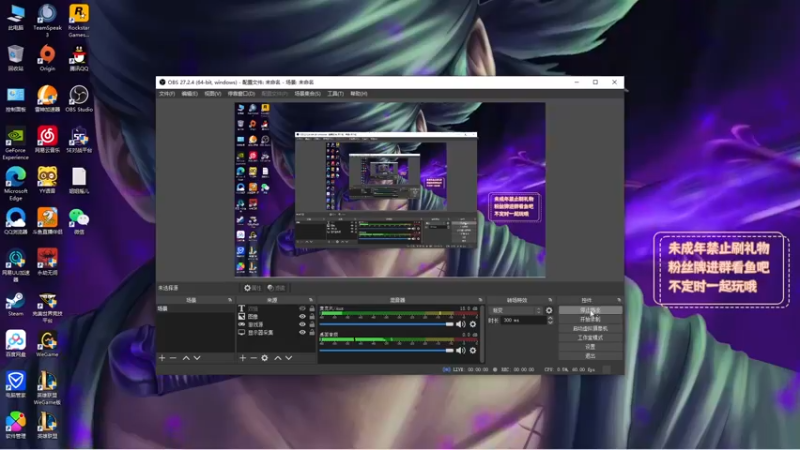Float the 控件 controls dock panel
The width and height of the screenshot is (800, 450).
coord(619,300)
